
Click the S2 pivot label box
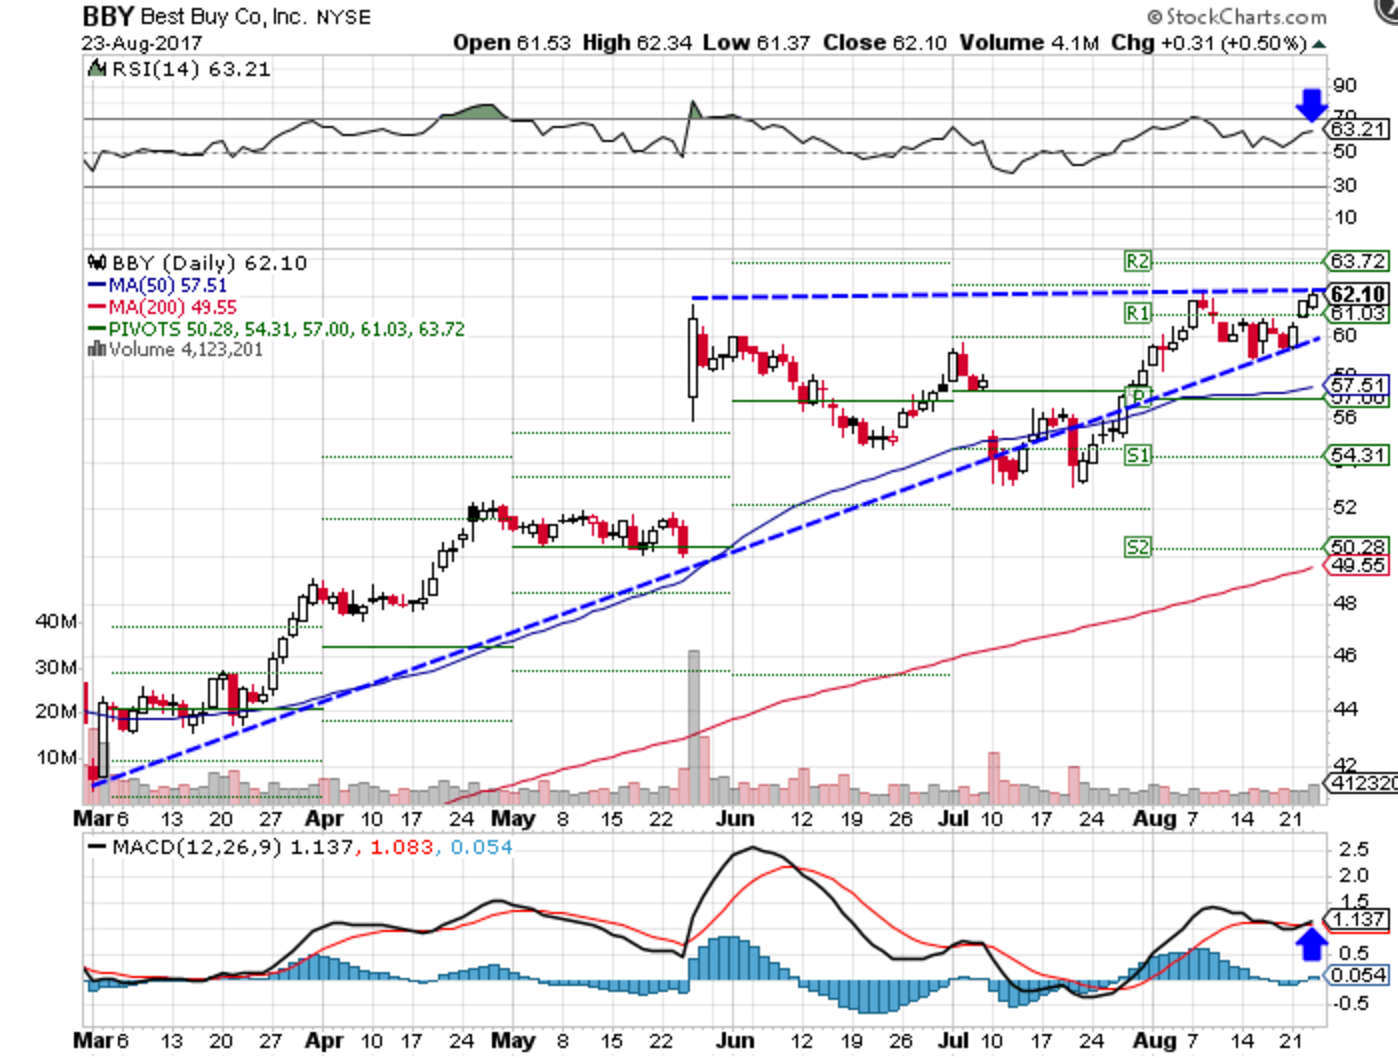[1138, 547]
